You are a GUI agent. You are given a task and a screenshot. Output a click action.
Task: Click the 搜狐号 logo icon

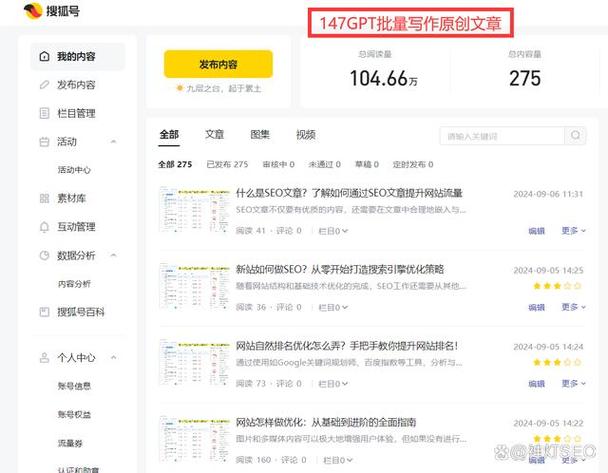pos(33,11)
